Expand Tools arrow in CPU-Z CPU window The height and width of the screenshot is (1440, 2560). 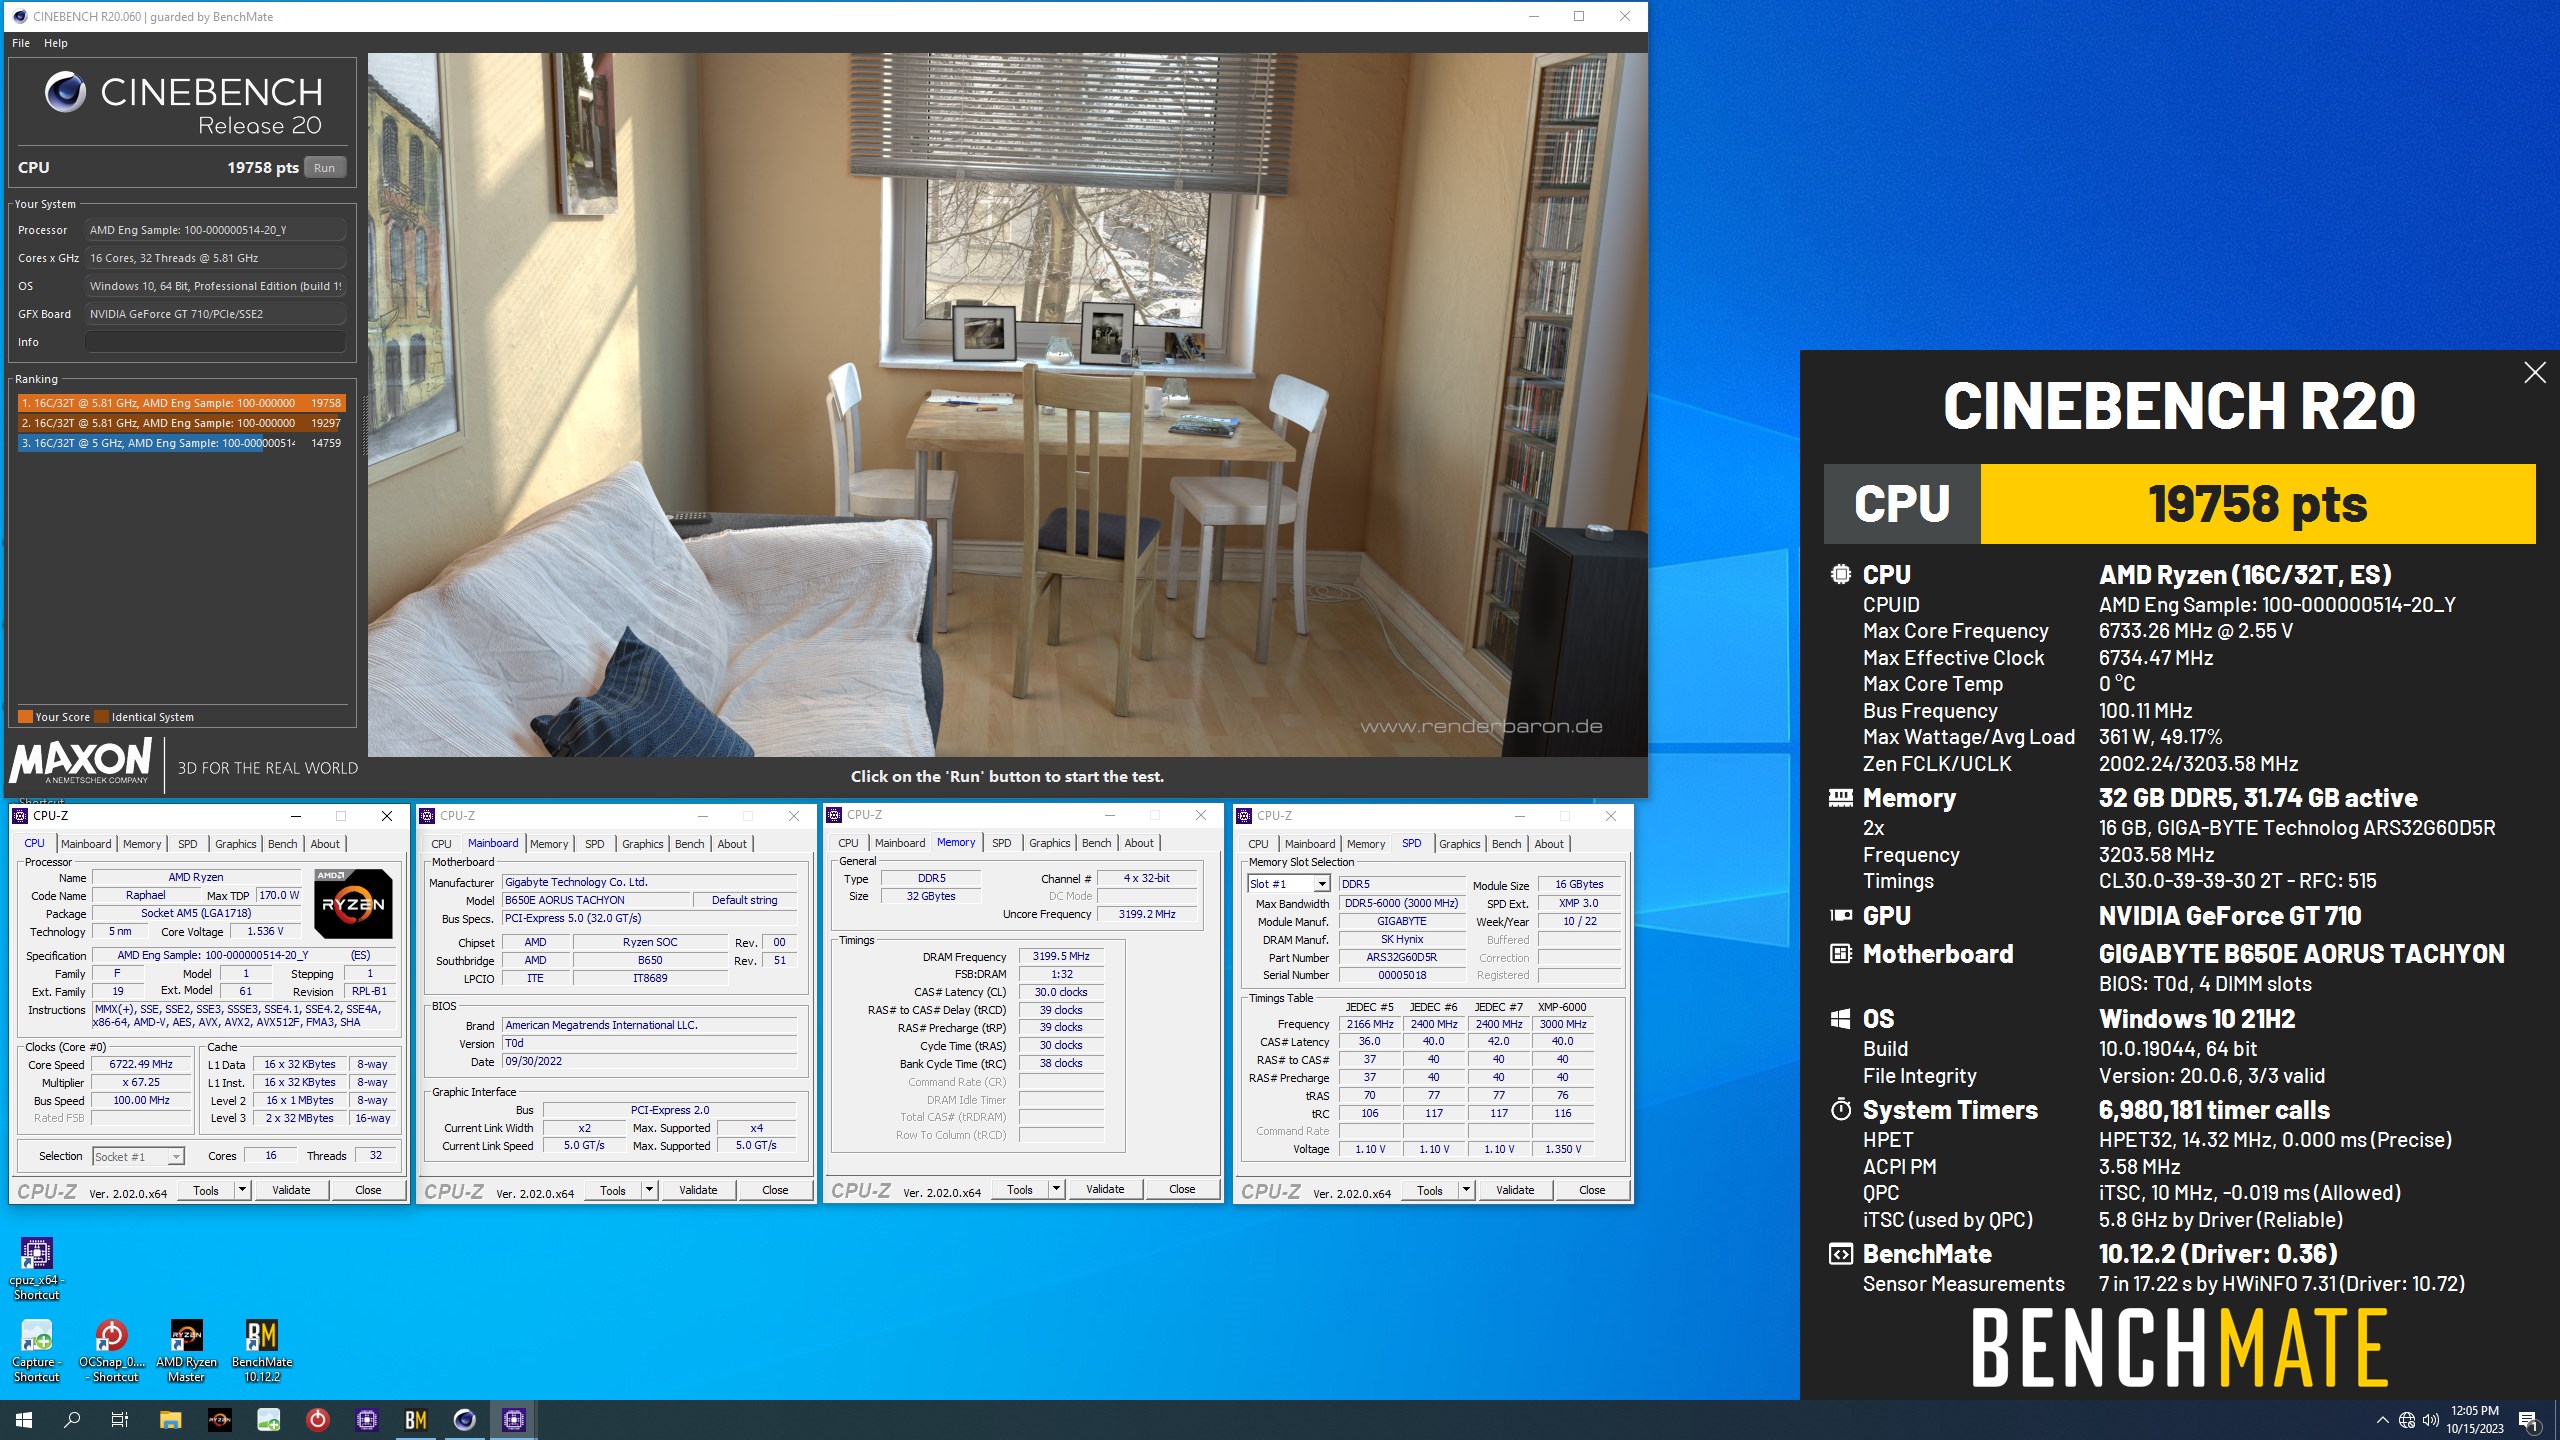point(242,1190)
